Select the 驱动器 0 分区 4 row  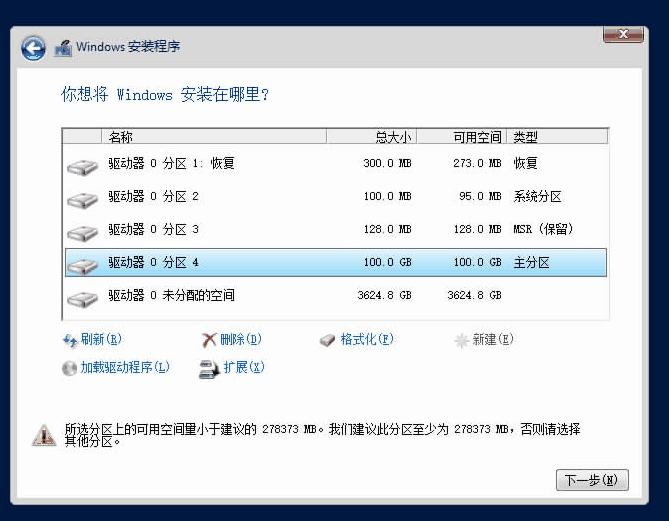click(x=334, y=263)
